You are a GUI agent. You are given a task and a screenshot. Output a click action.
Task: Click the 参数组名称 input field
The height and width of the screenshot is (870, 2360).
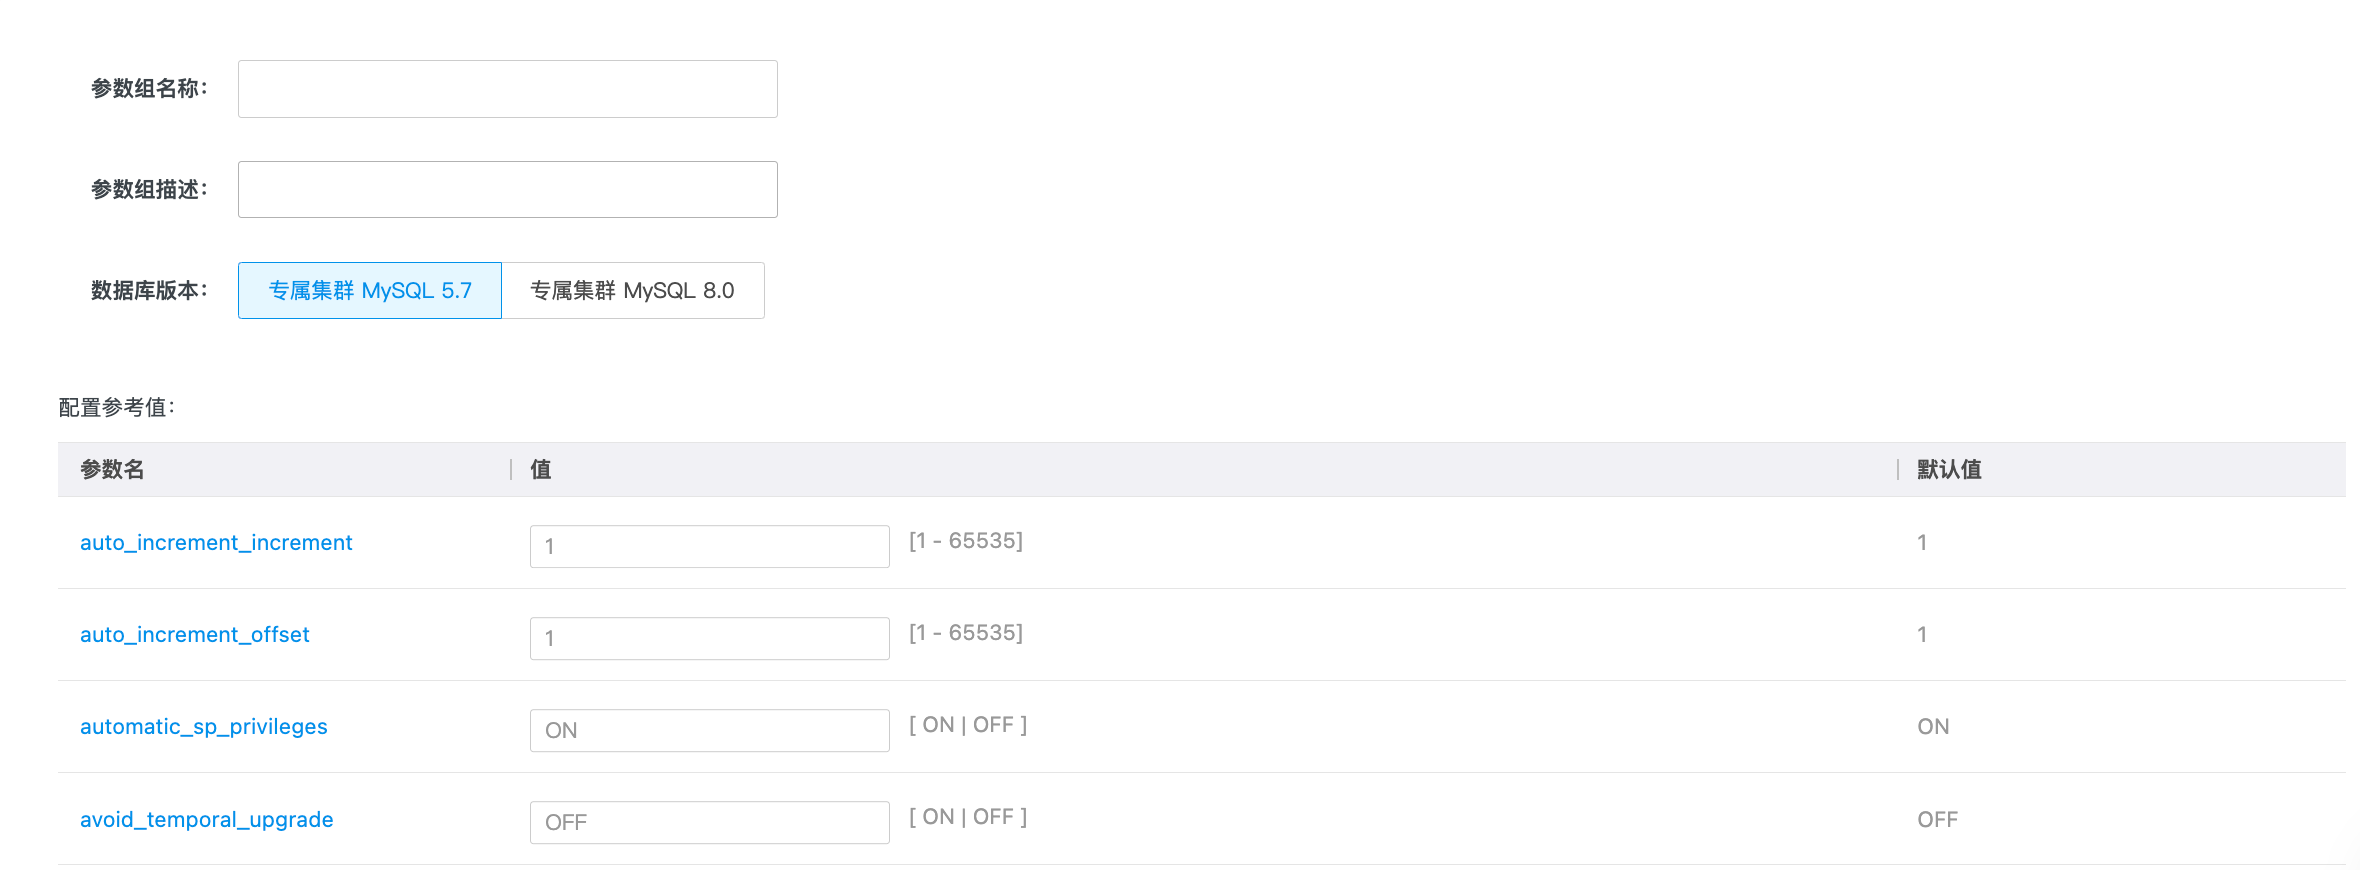coord(507,89)
